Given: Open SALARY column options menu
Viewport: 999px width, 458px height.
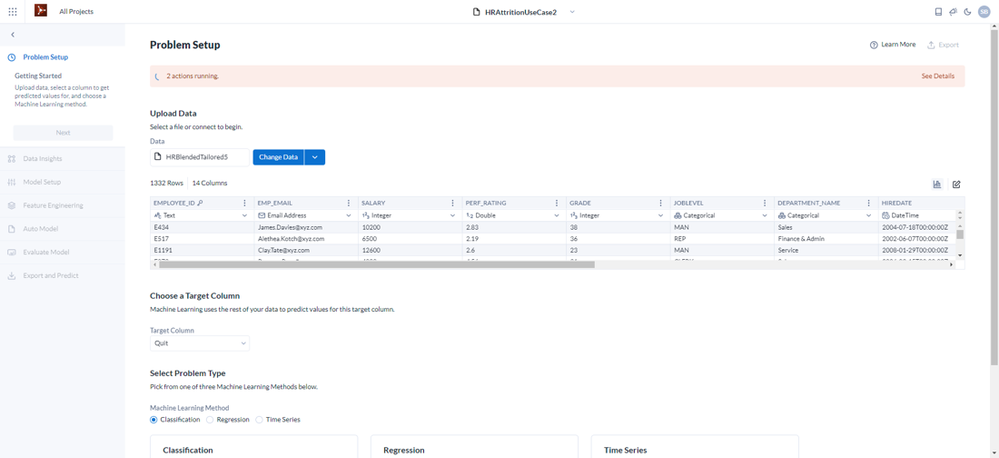Looking at the screenshot, I should click(x=453, y=203).
